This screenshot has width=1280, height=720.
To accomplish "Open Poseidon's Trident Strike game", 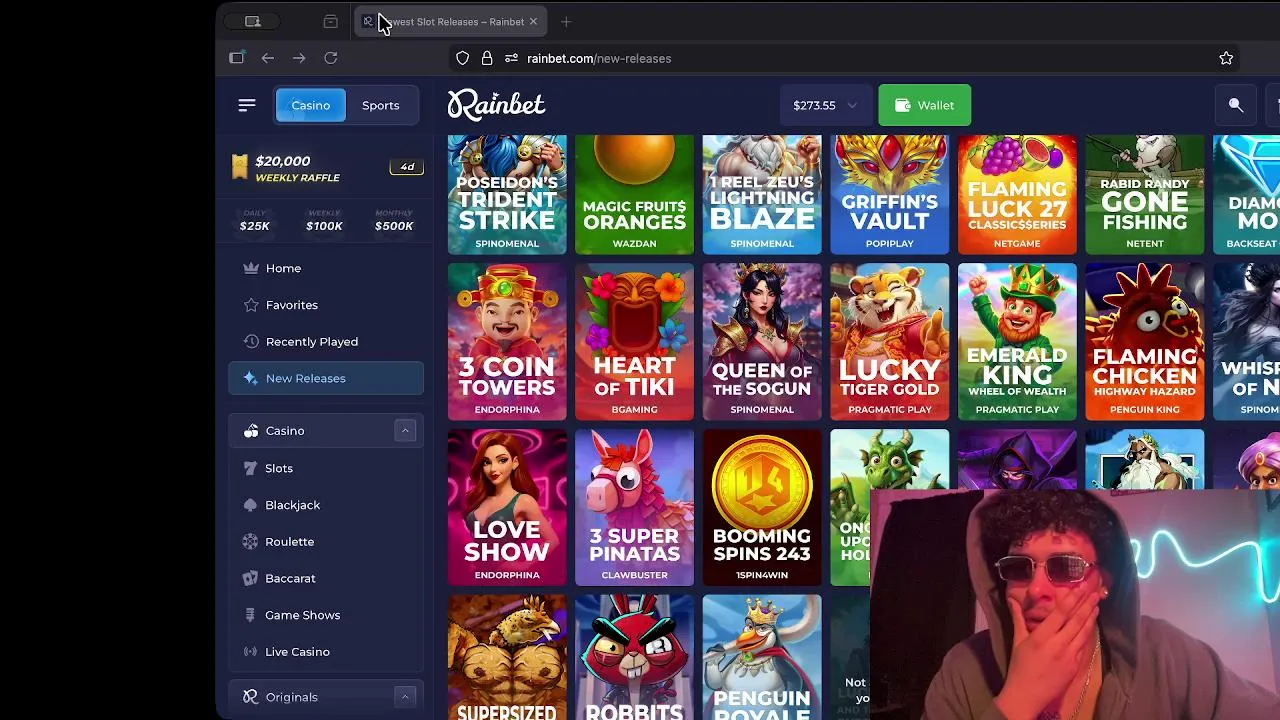I will pyautogui.click(x=507, y=195).
